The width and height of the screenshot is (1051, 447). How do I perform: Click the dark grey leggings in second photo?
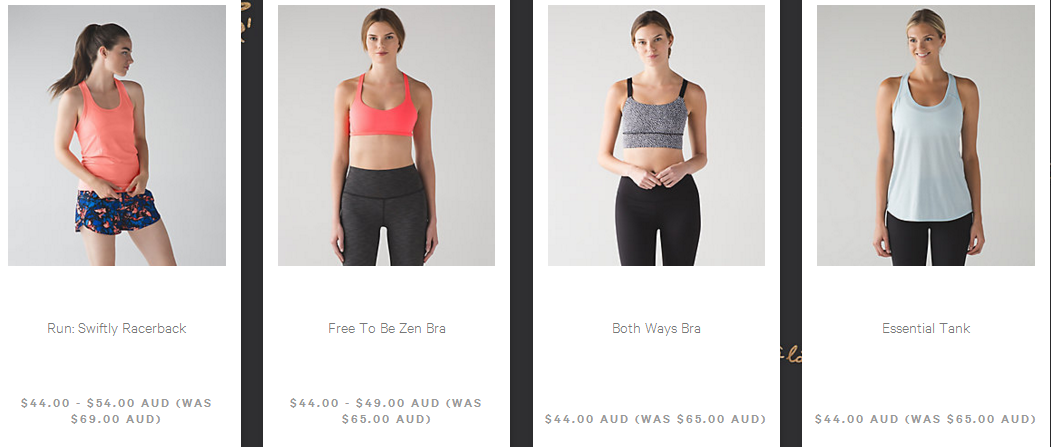[x=384, y=214]
